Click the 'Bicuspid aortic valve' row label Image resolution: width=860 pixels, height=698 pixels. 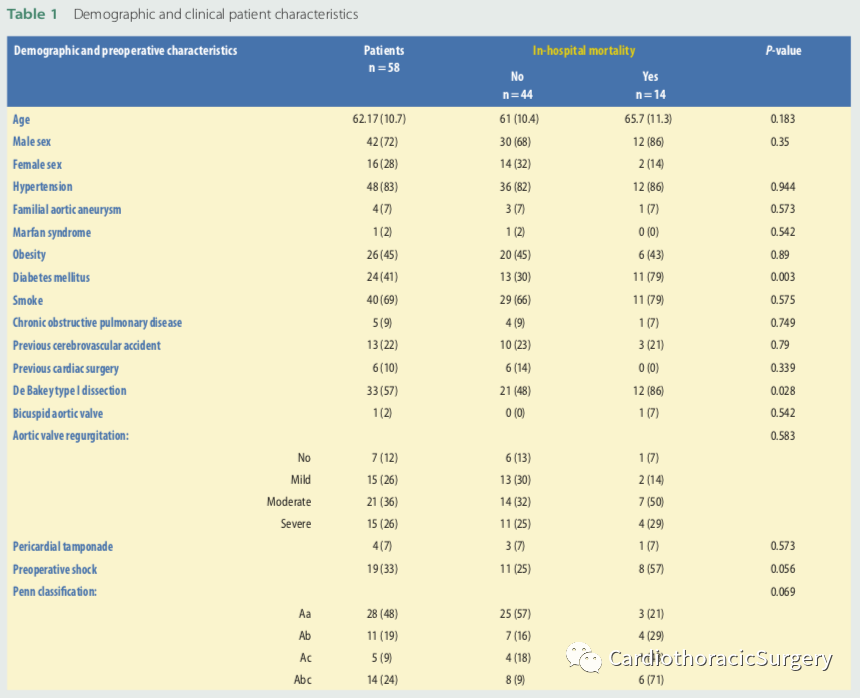coord(58,413)
